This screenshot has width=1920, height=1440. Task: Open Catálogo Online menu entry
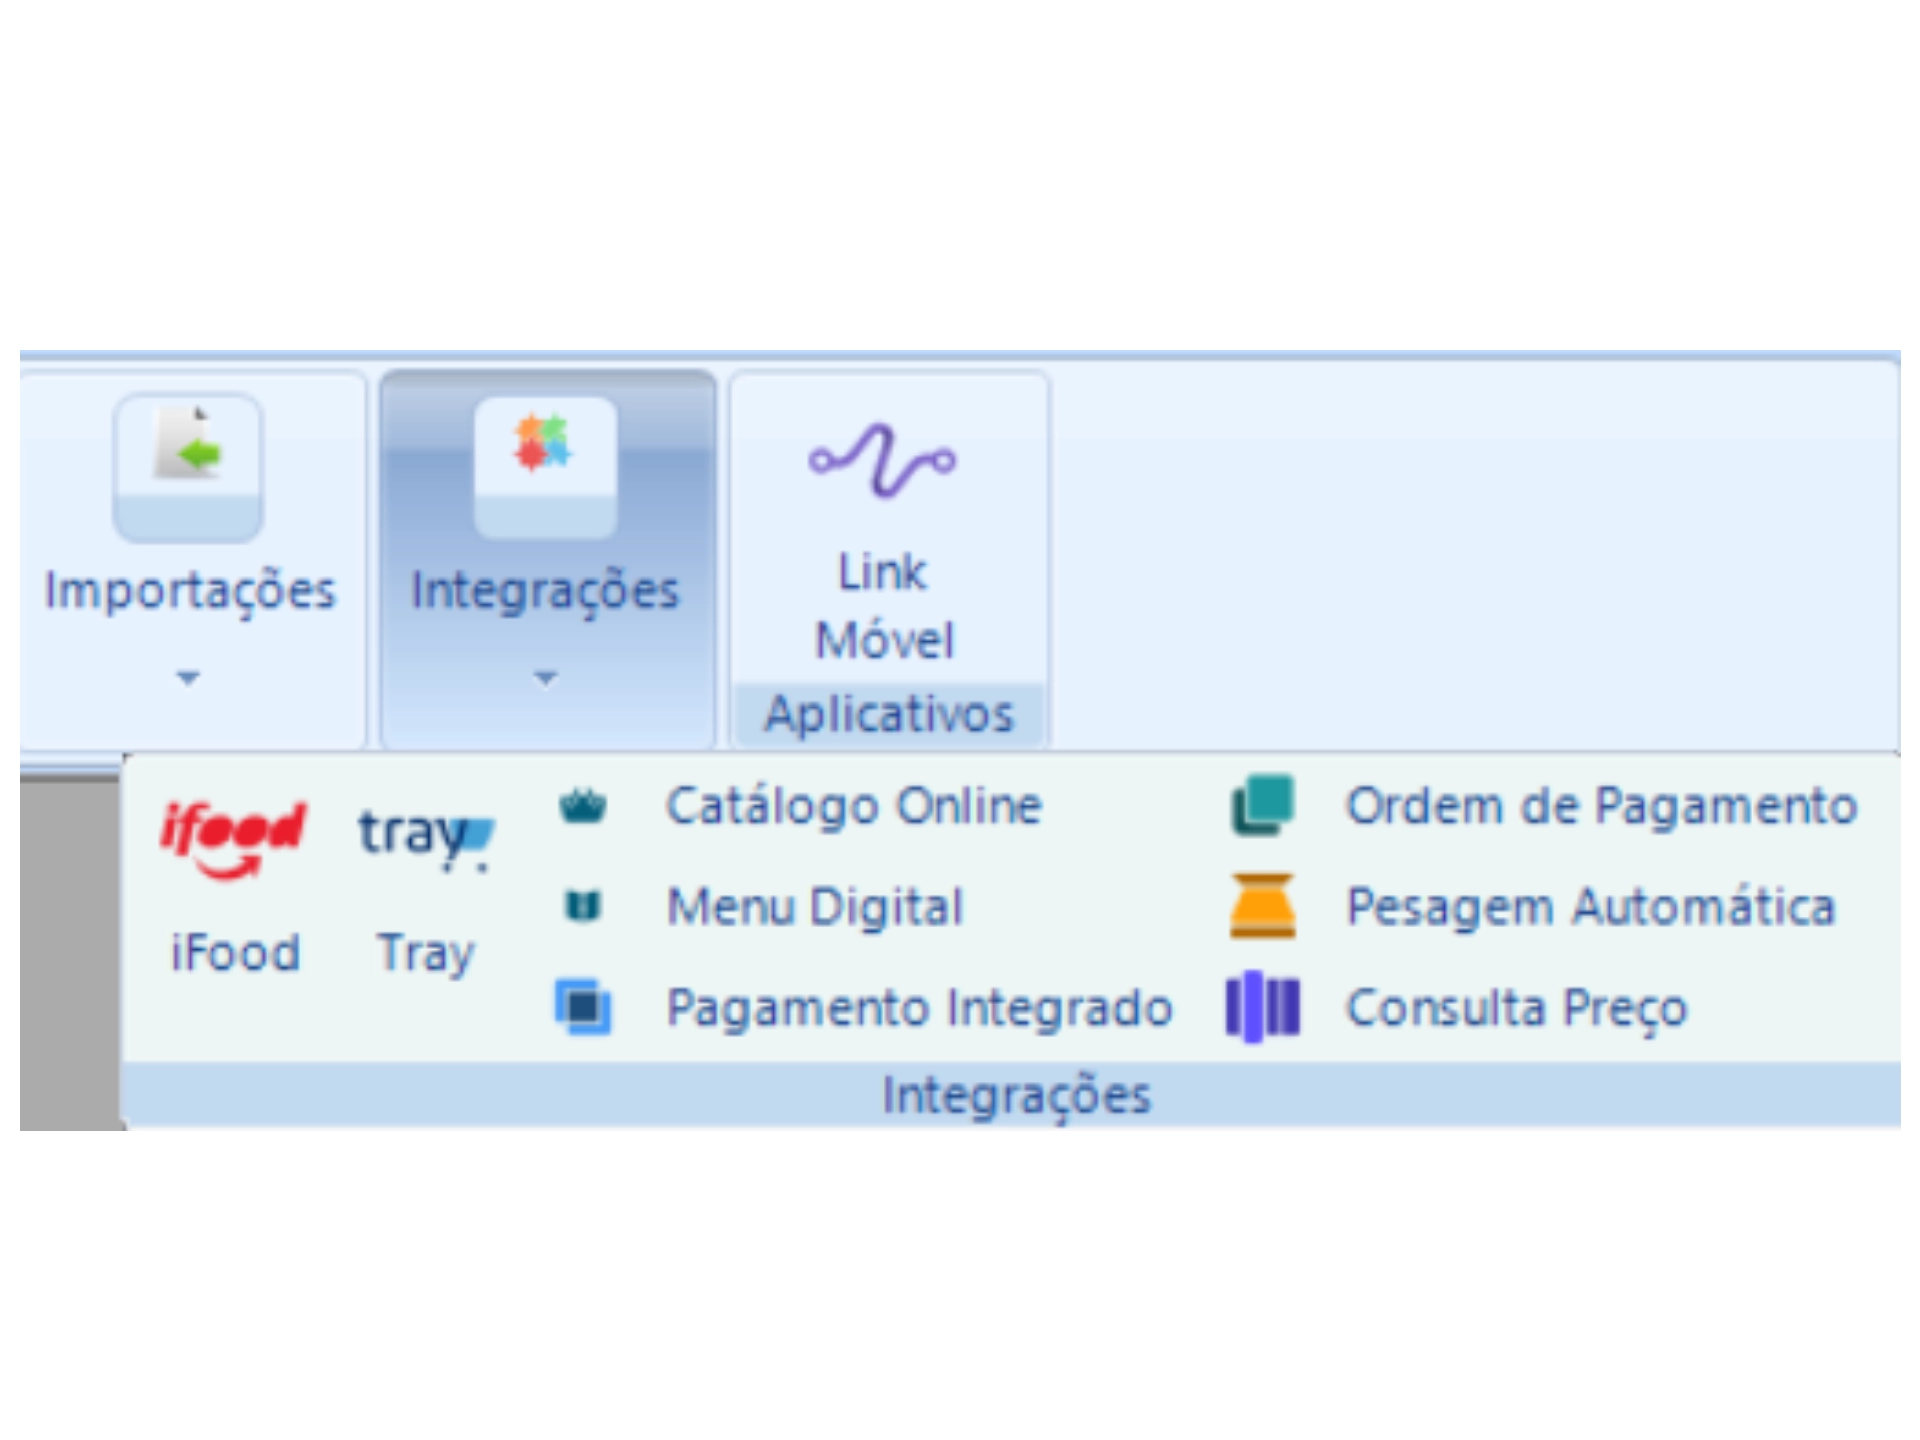[x=854, y=806]
